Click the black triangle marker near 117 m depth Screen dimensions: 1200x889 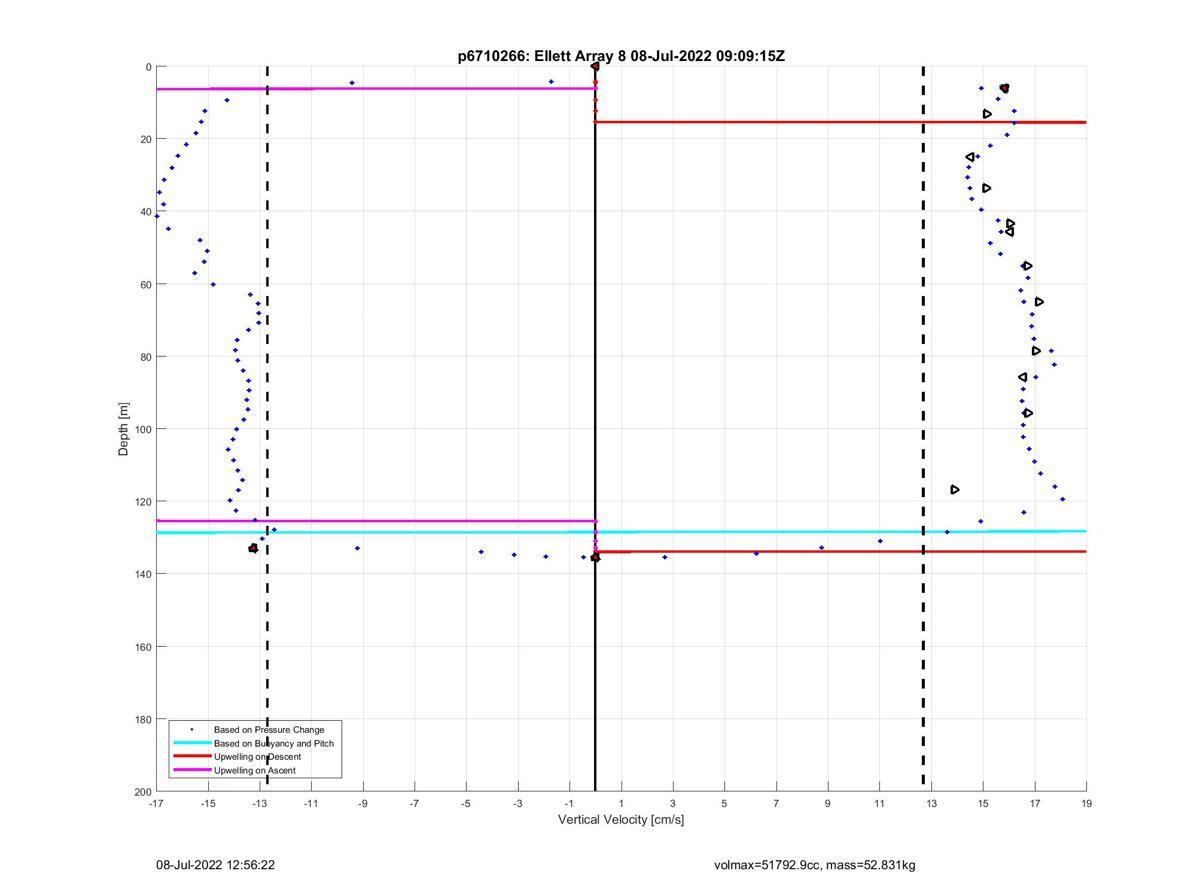click(955, 489)
